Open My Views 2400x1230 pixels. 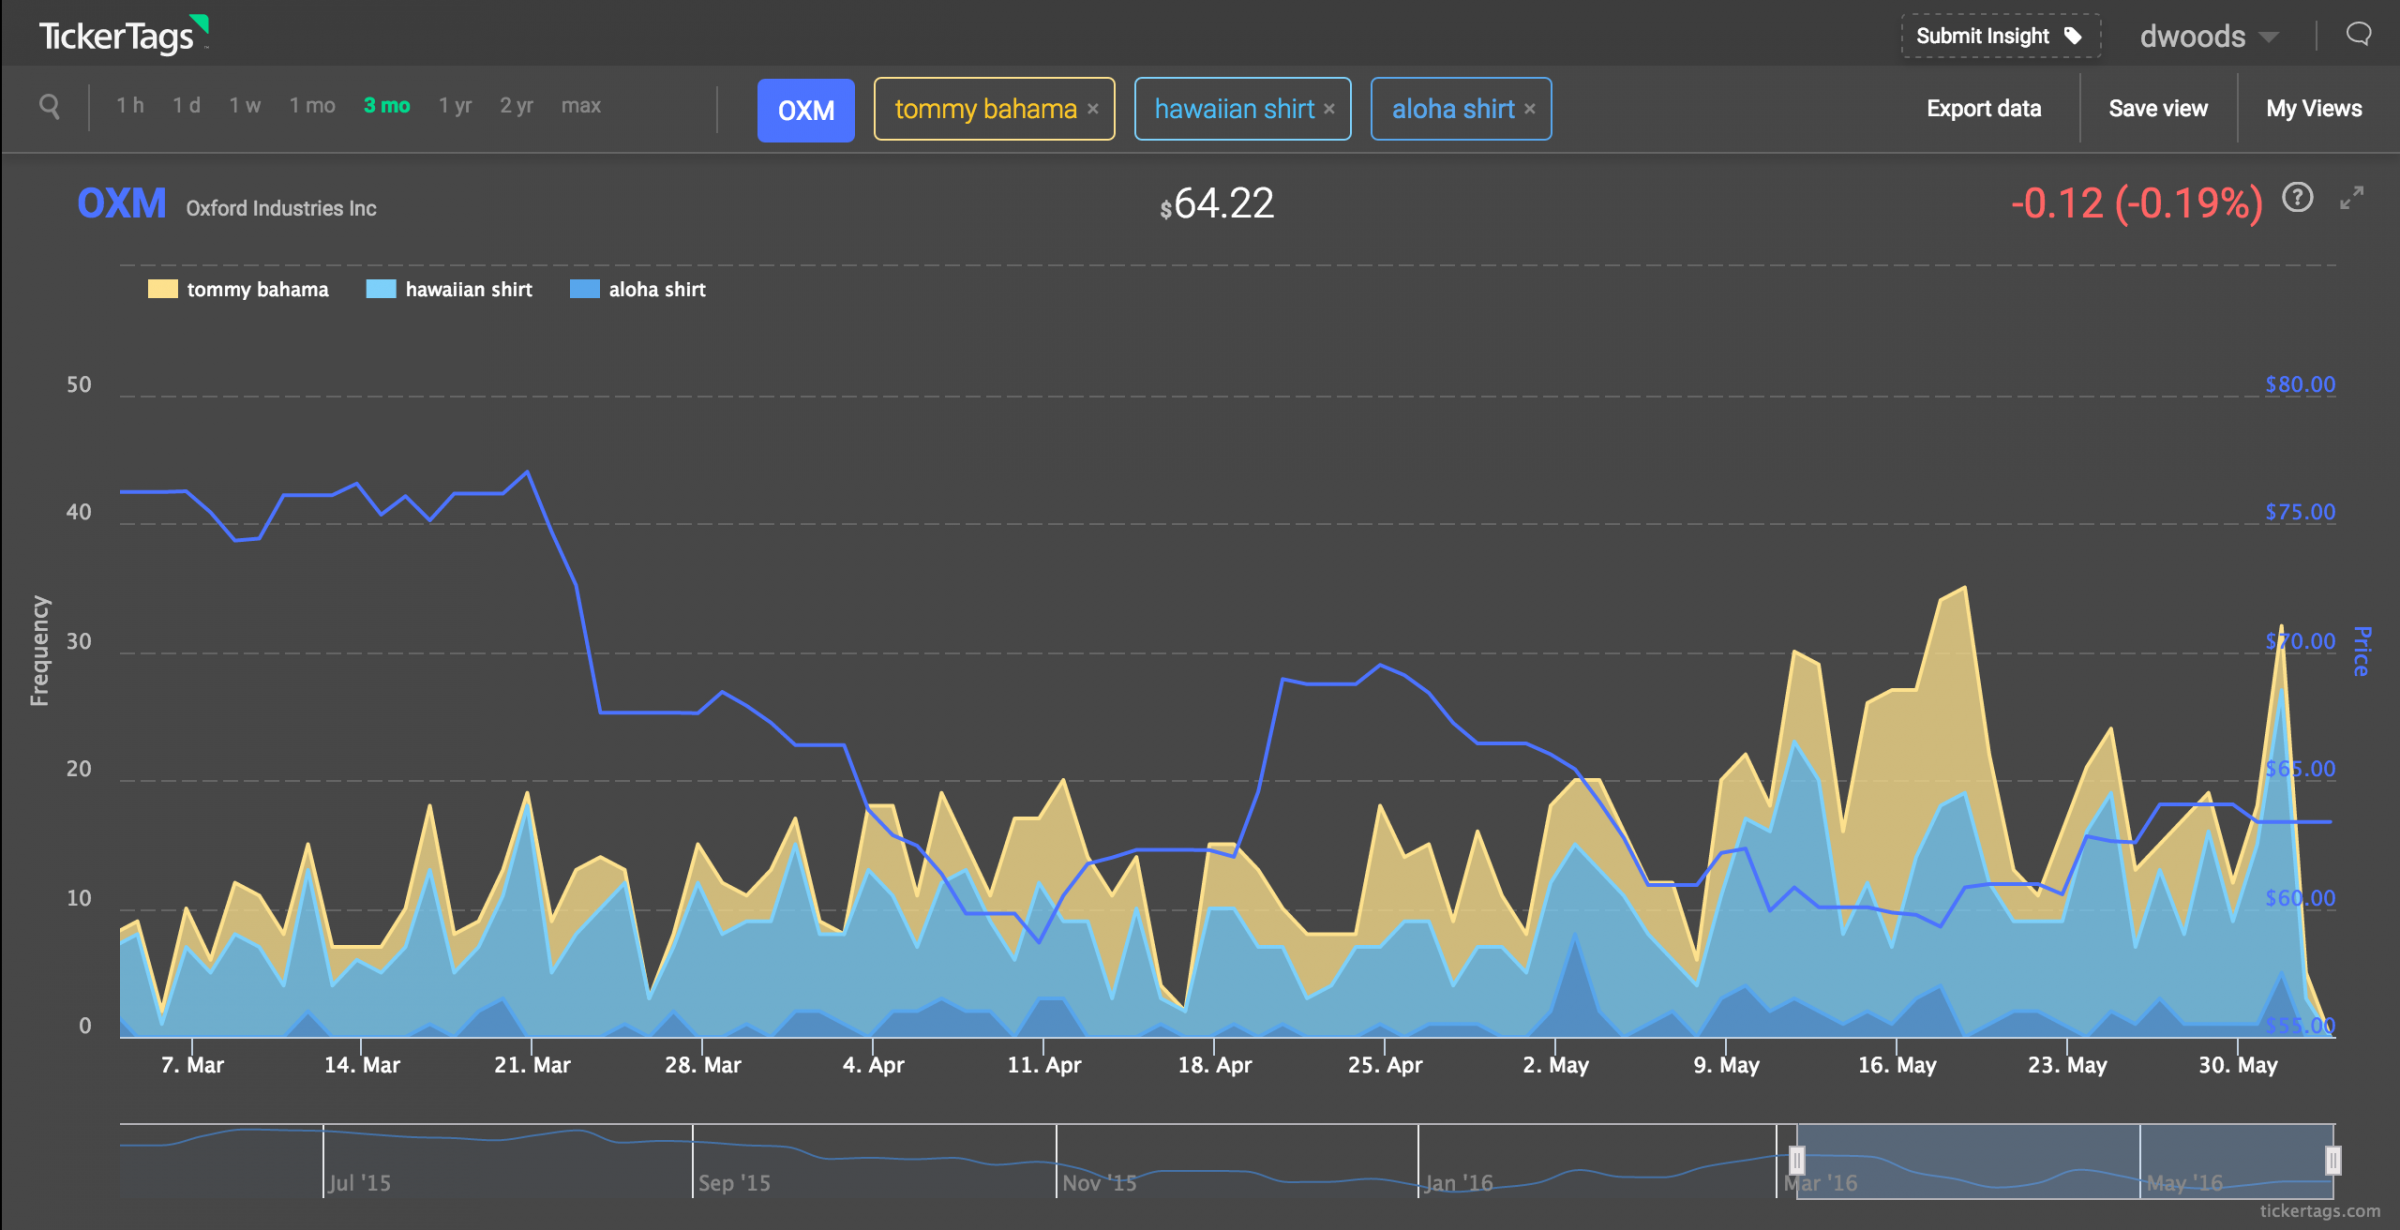tap(2314, 108)
